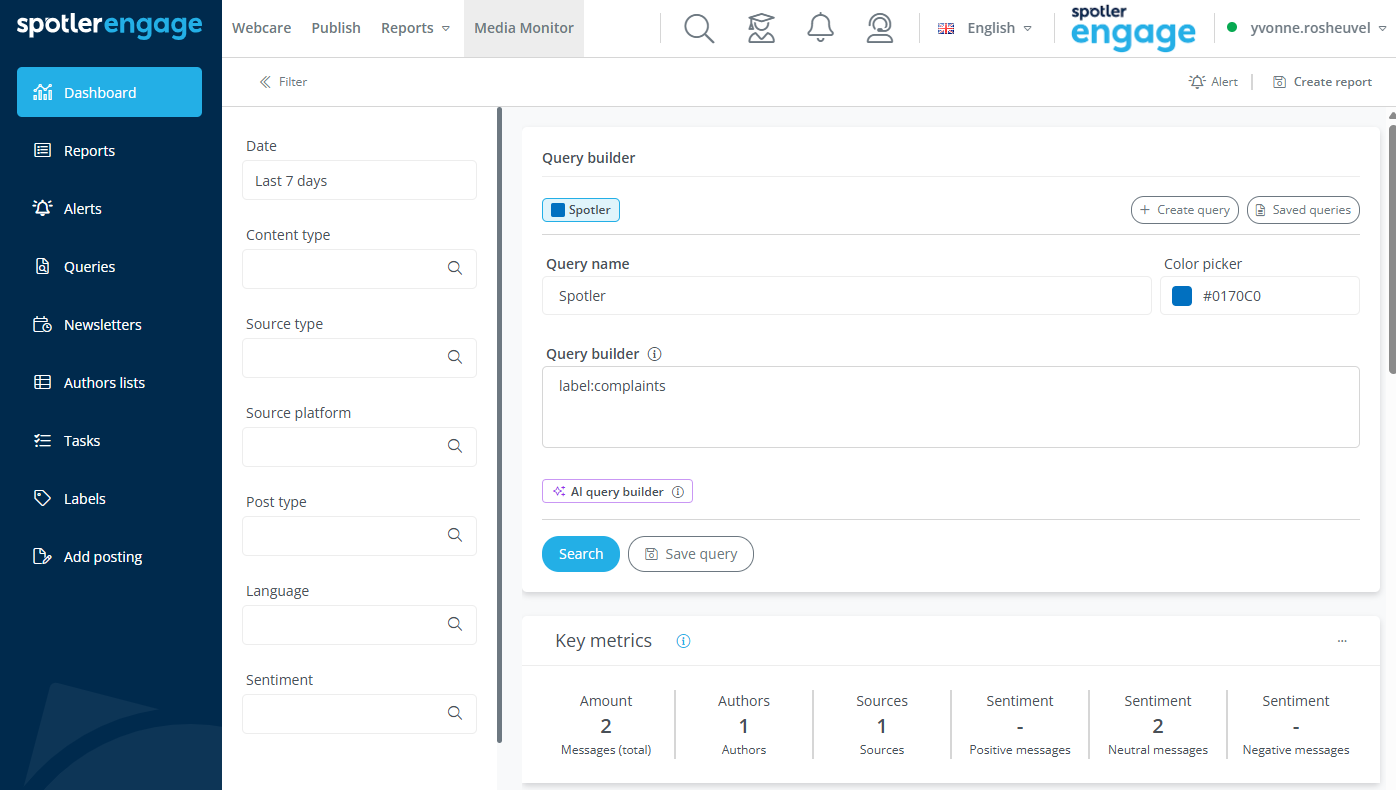Go to Publish tab
This screenshot has width=1396, height=790.
336,28
